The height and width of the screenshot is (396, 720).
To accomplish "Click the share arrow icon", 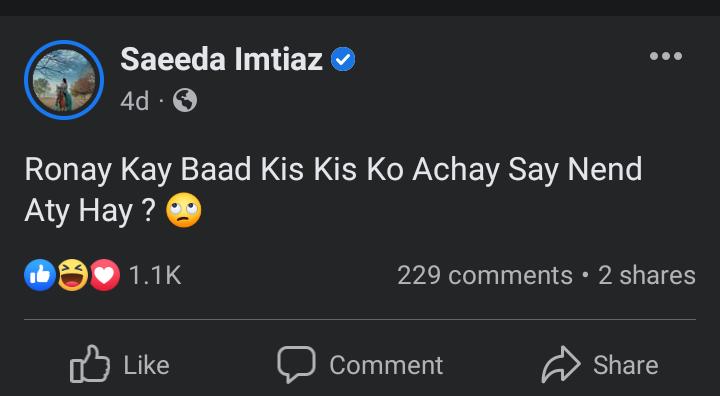I will pos(561,364).
